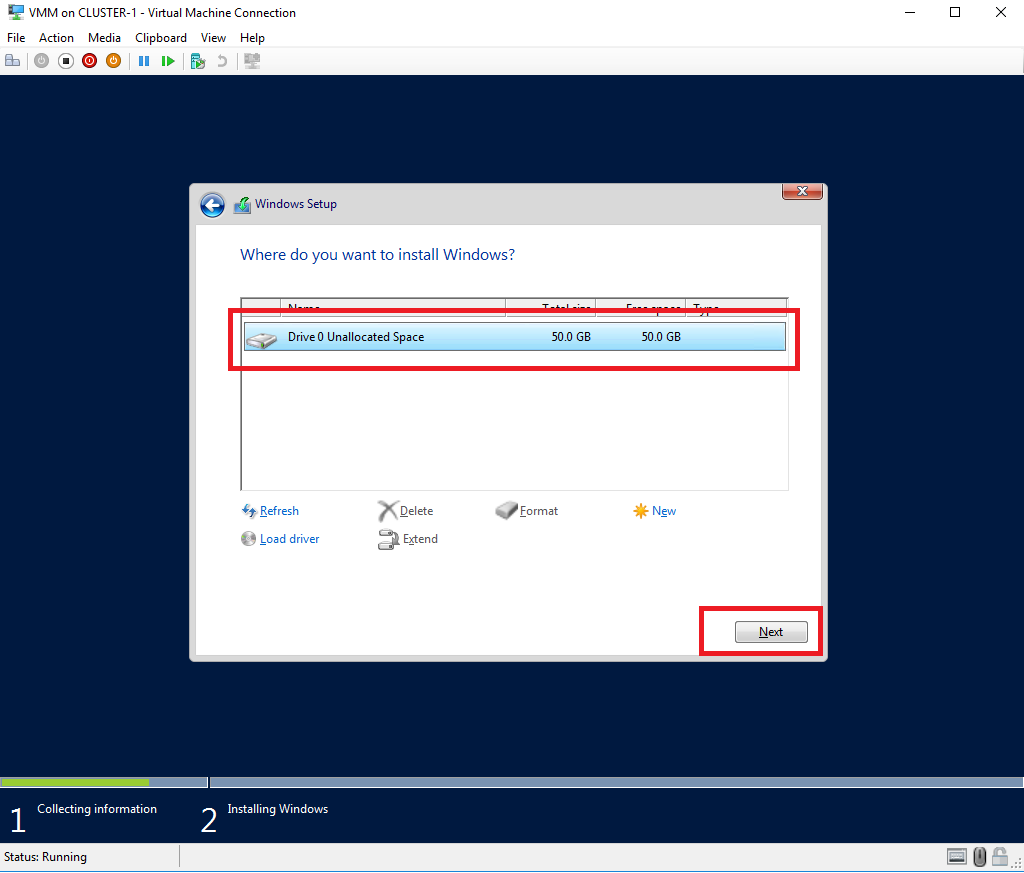The width and height of the screenshot is (1024, 873).
Task: Open the Clipboard menu
Action: 161,38
